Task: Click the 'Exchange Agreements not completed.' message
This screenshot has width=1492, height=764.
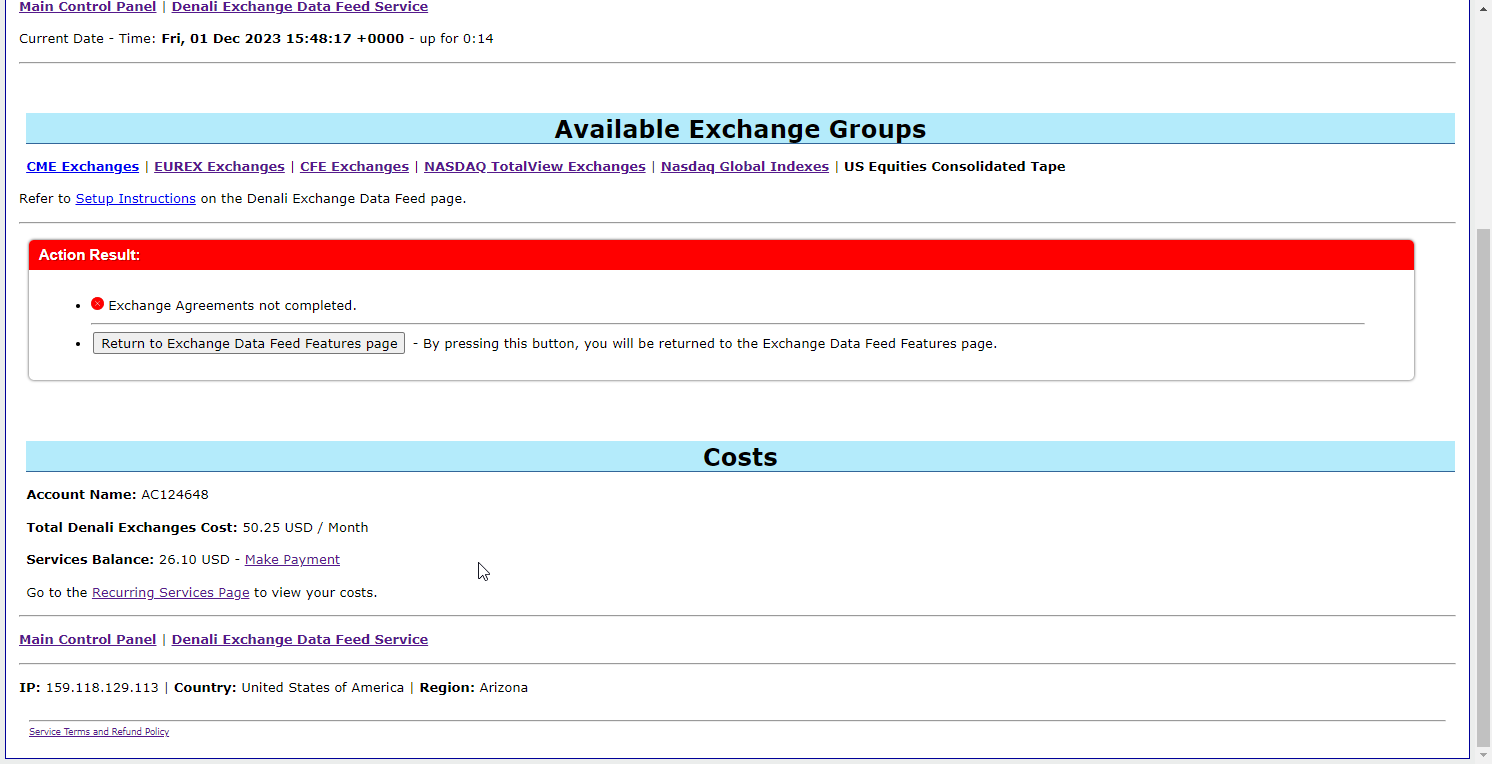Action: point(232,306)
